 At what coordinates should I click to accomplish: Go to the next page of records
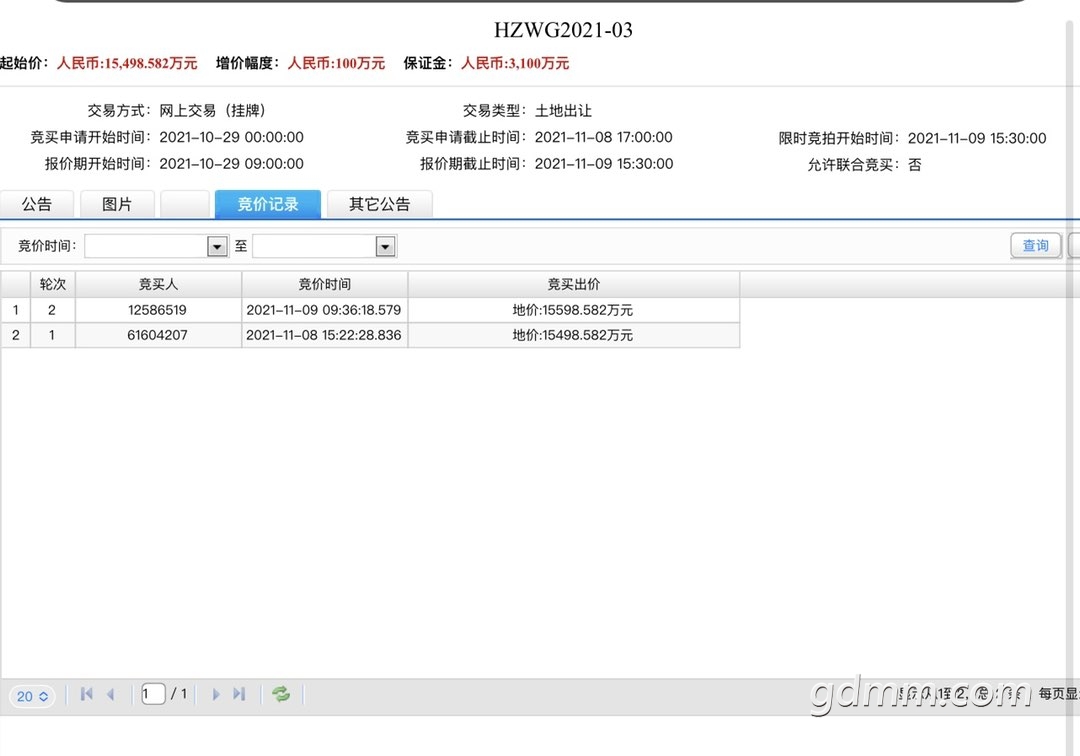(215, 694)
